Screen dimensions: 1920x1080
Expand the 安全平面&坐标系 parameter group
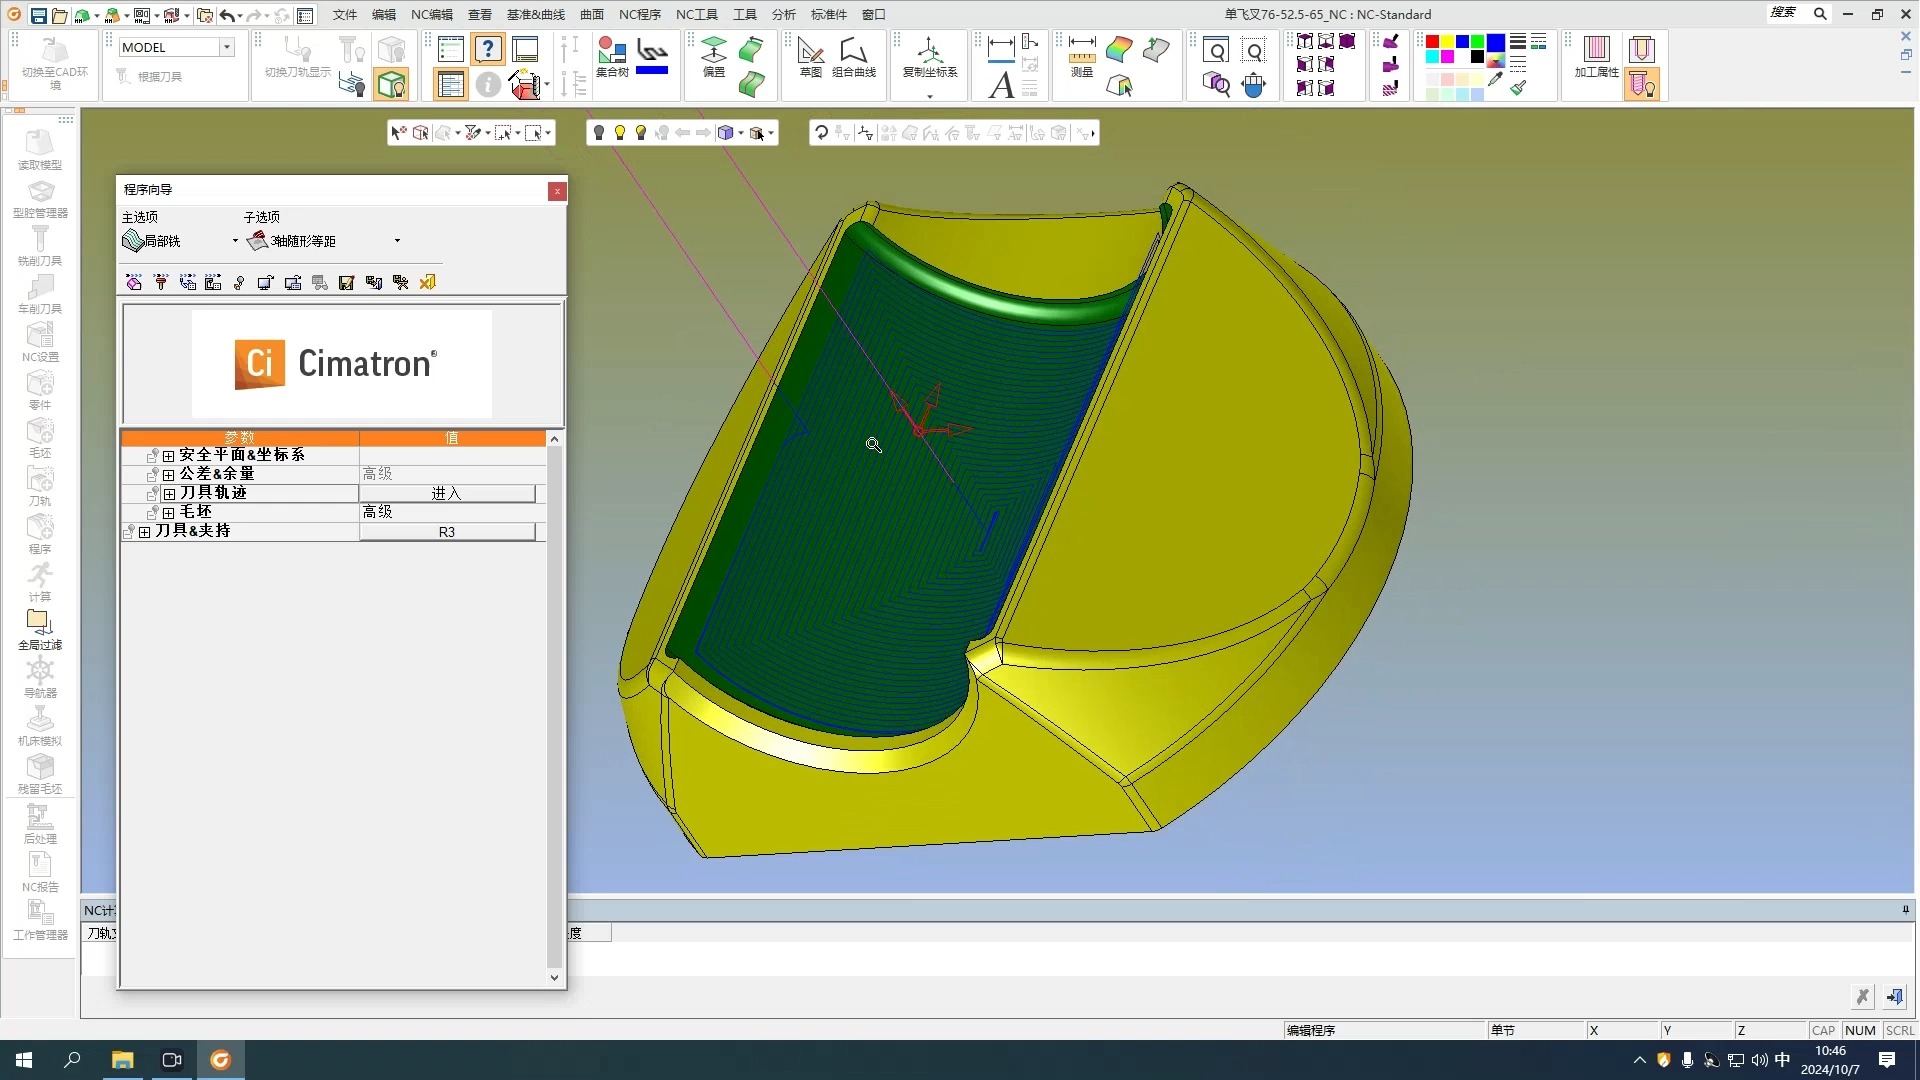click(169, 456)
